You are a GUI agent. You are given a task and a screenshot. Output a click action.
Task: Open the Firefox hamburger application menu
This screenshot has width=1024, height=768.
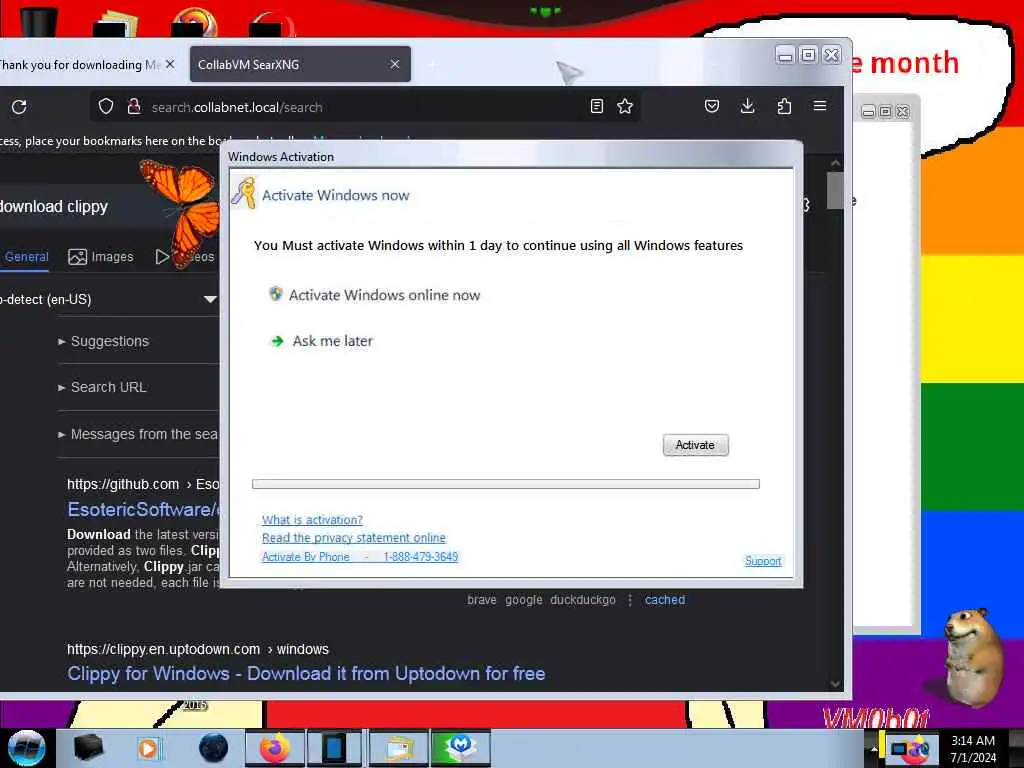point(820,106)
